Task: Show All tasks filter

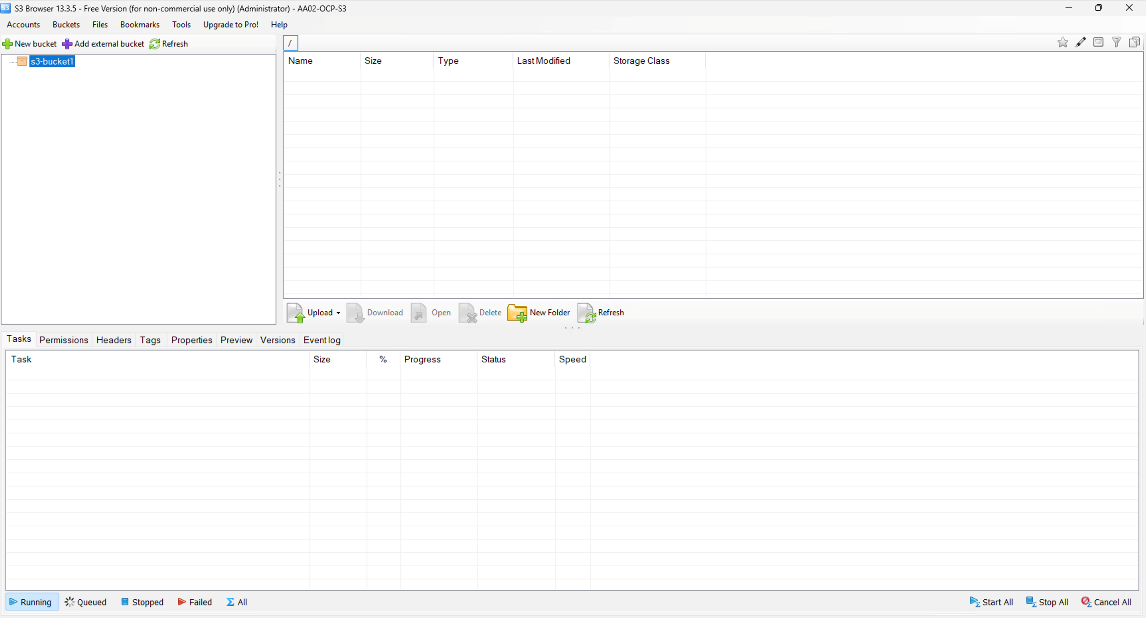Action: pyautogui.click(x=237, y=602)
